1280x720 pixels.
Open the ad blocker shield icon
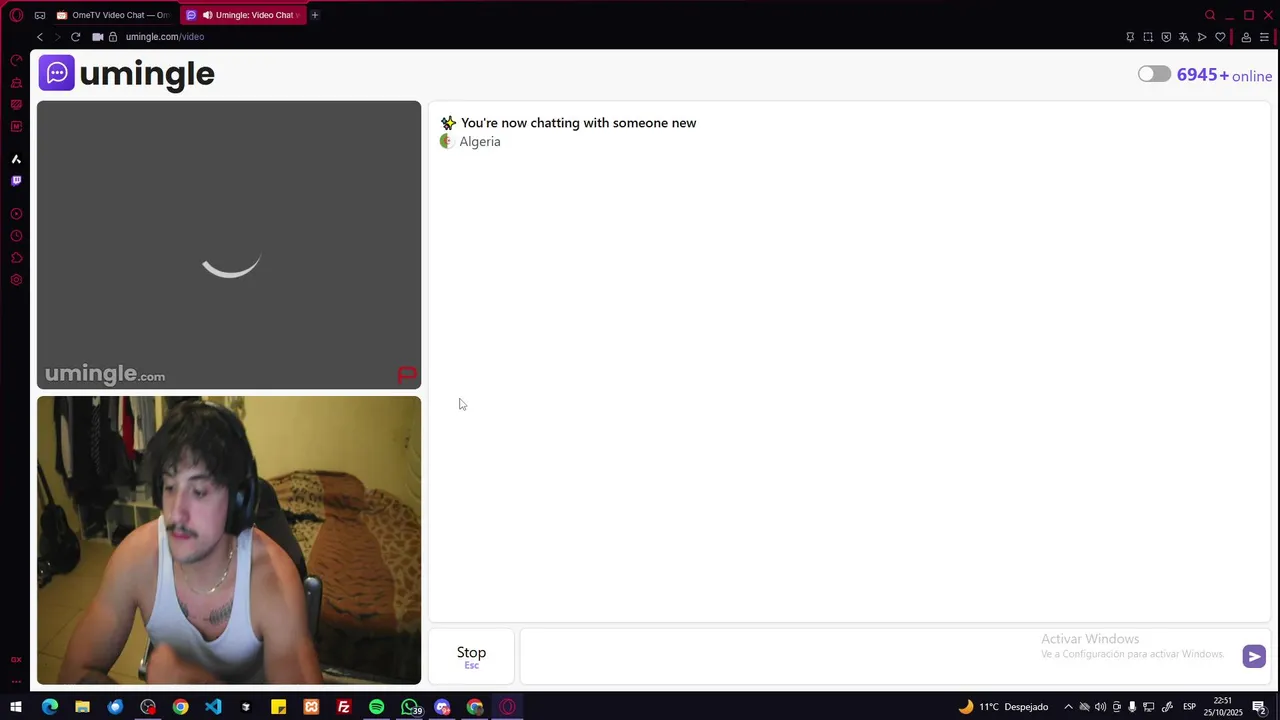1166,37
